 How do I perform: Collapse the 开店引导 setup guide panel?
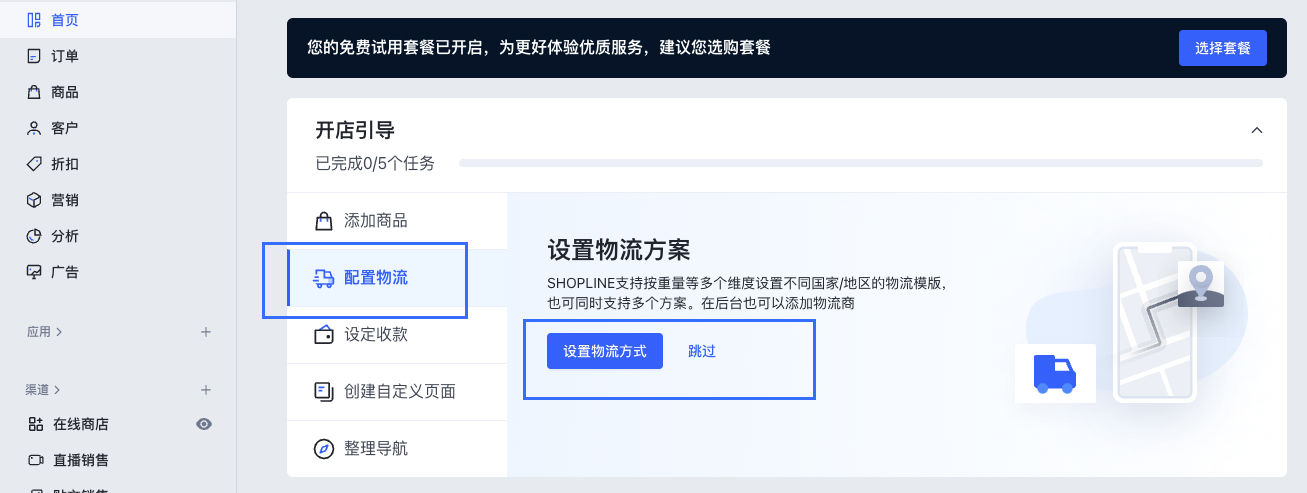[x=1257, y=130]
